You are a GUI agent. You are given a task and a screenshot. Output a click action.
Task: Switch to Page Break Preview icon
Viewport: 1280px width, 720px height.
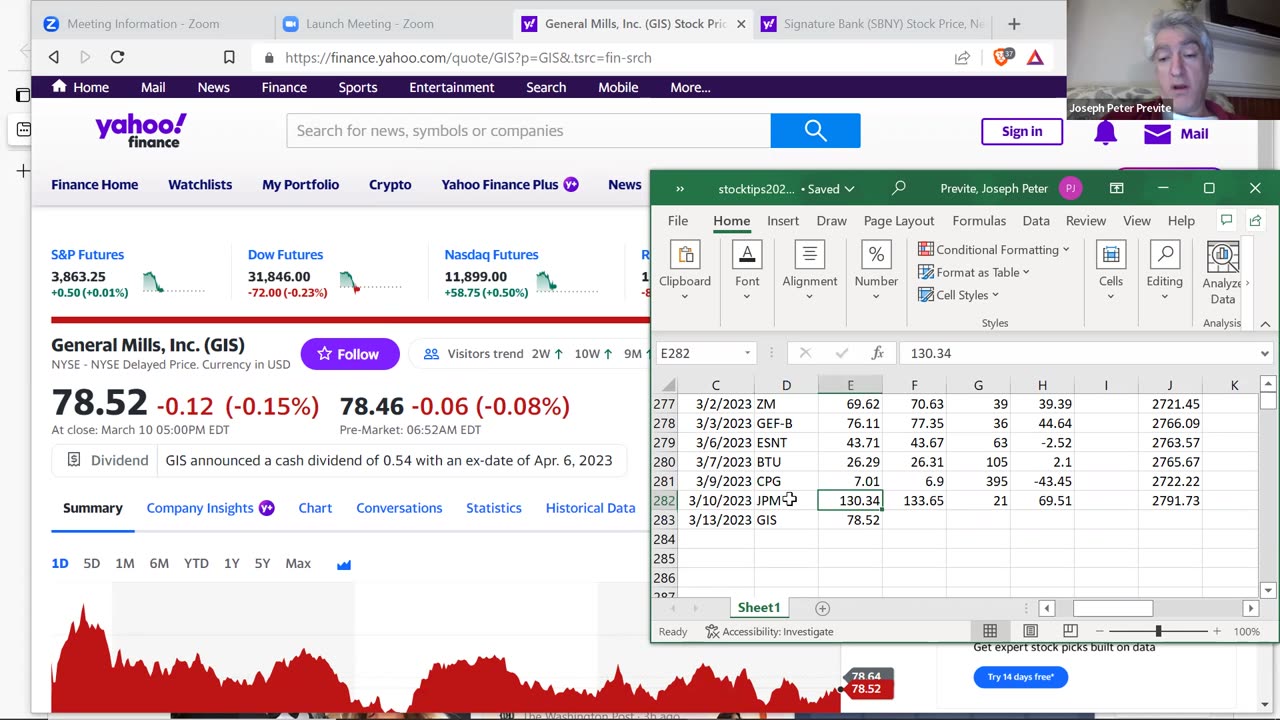coord(1070,631)
